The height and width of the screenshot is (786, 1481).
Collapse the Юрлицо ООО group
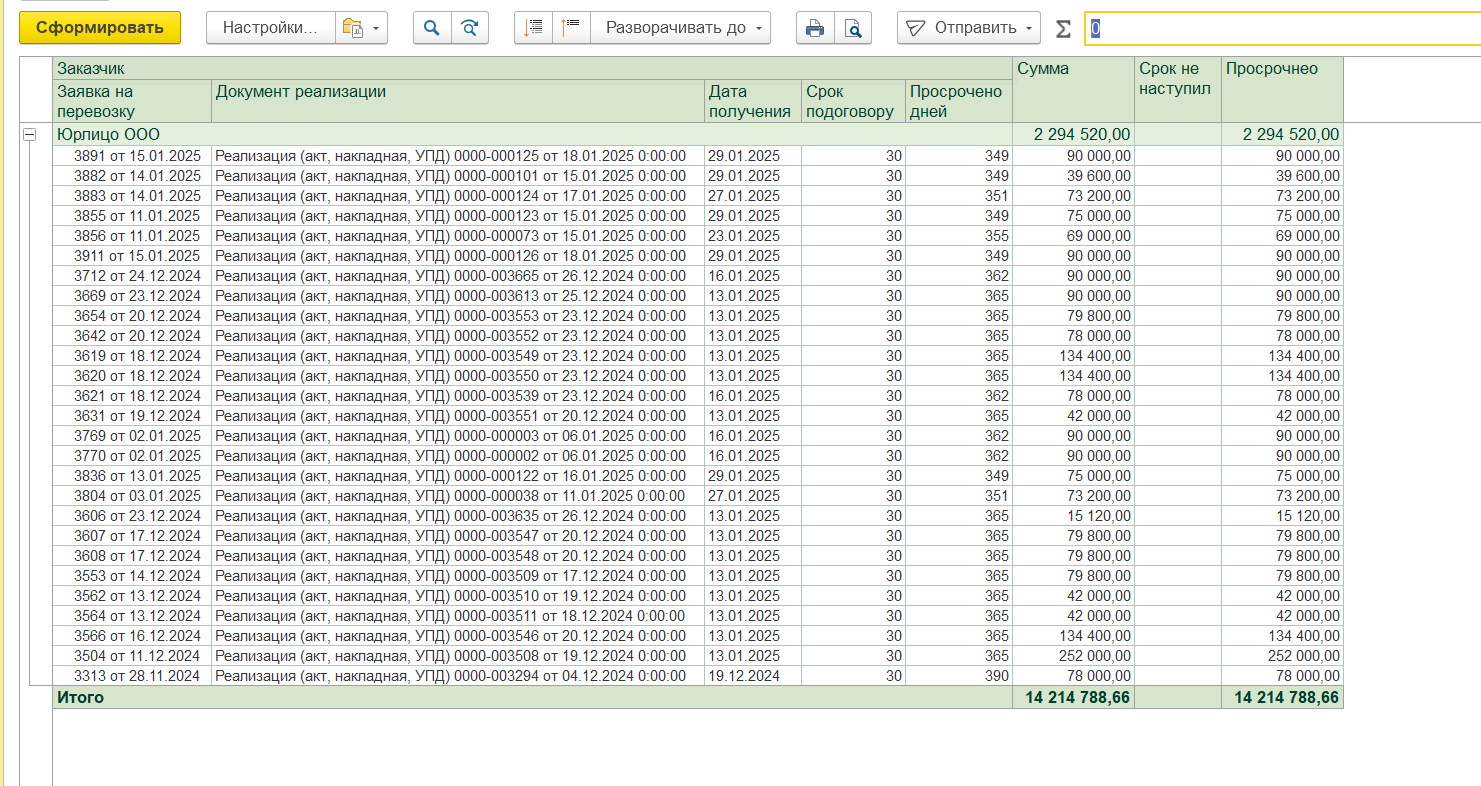29,134
